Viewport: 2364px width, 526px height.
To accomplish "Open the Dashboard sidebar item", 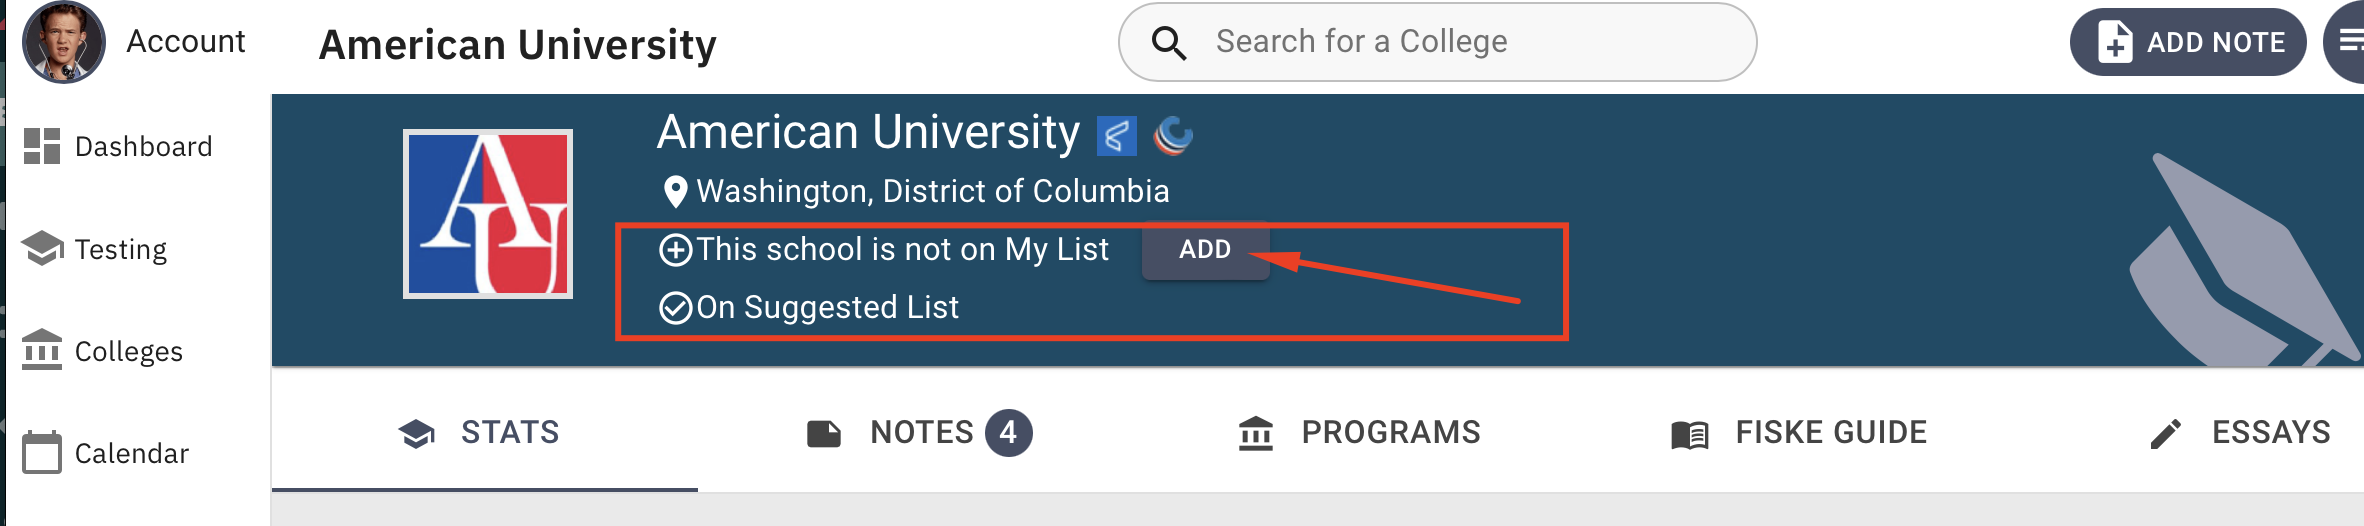I will coord(118,146).
